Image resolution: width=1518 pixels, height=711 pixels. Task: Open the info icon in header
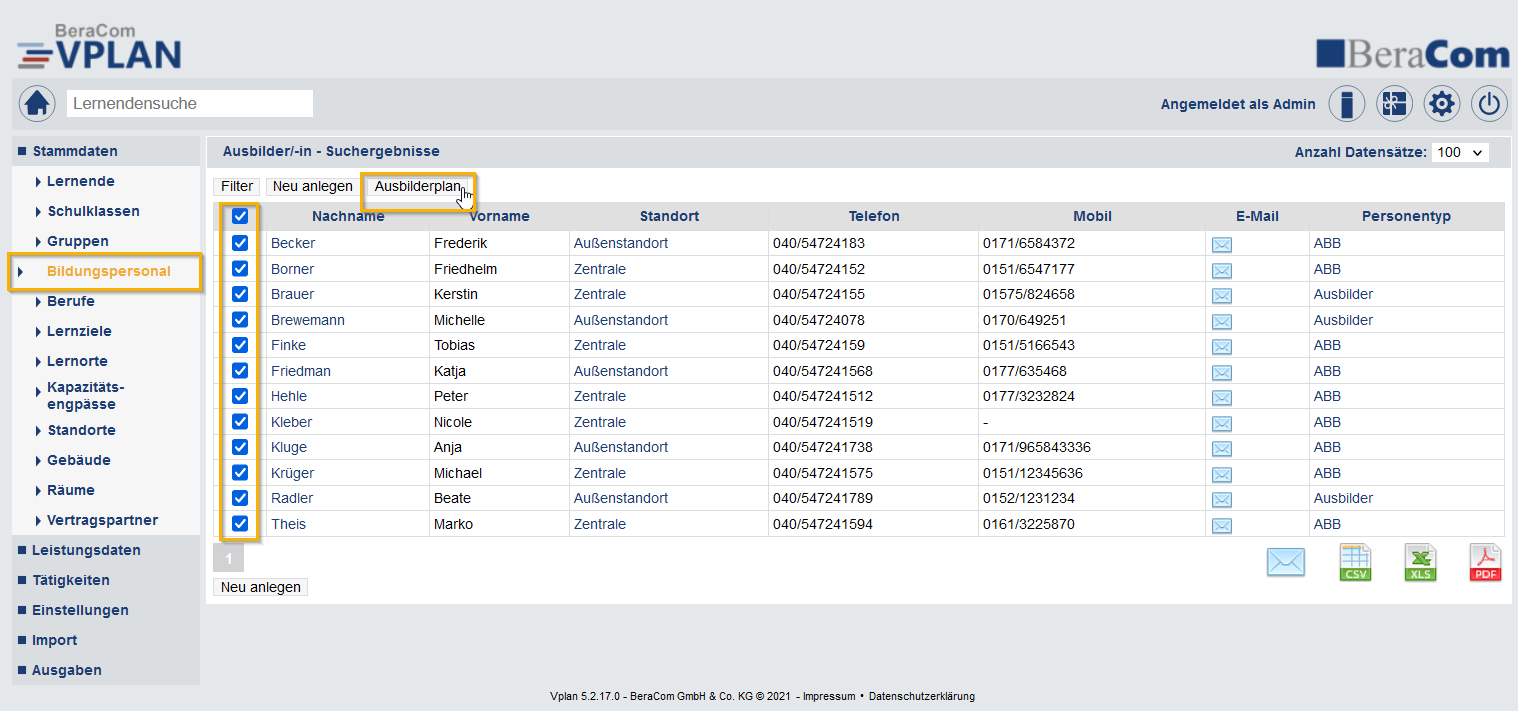coord(1346,104)
